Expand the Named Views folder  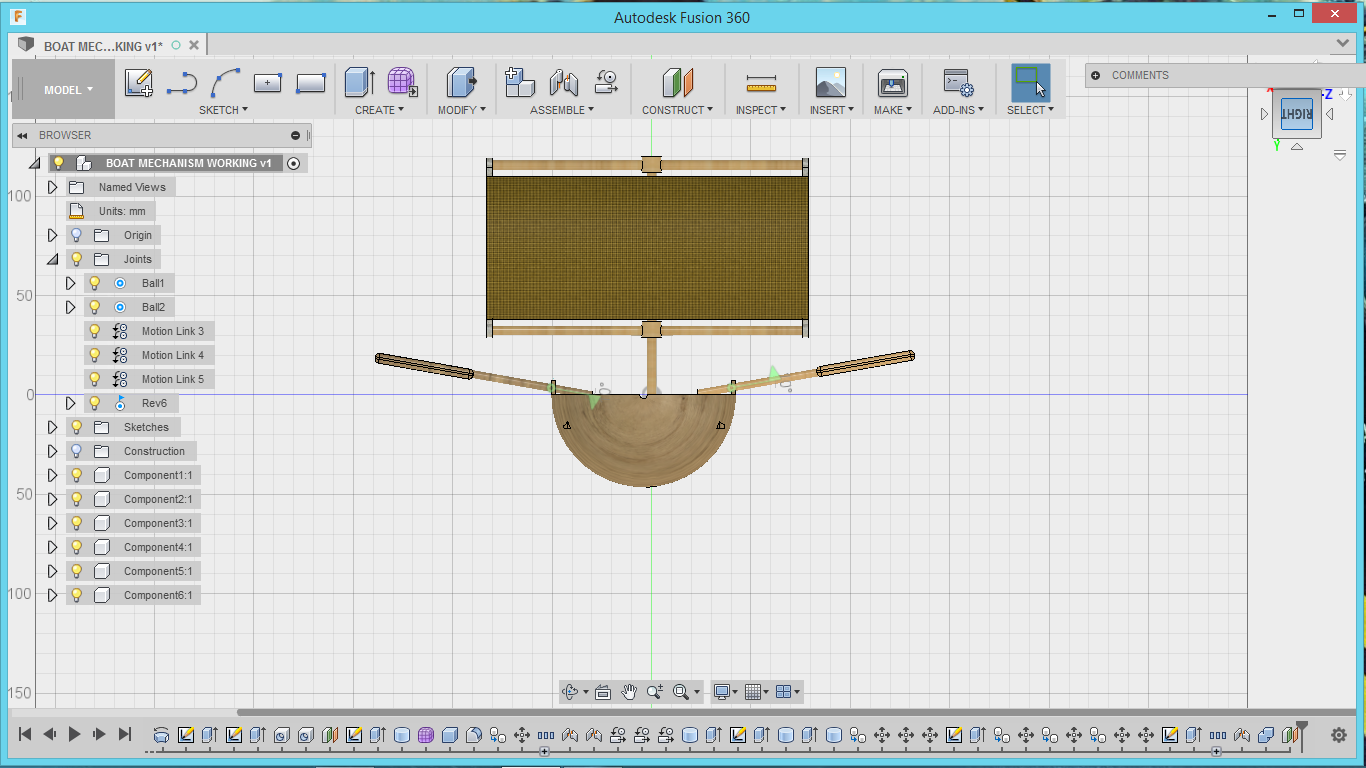(53, 187)
